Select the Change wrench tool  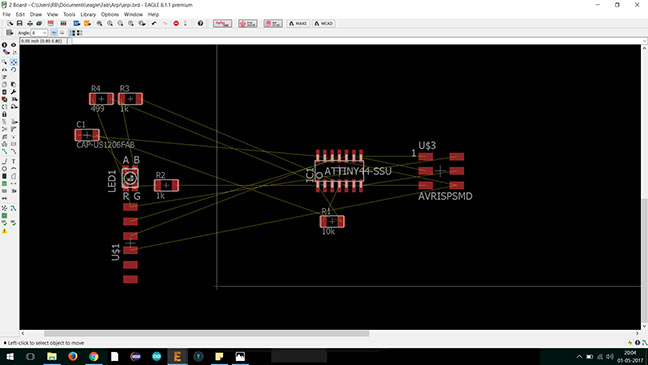click(14, 91)
